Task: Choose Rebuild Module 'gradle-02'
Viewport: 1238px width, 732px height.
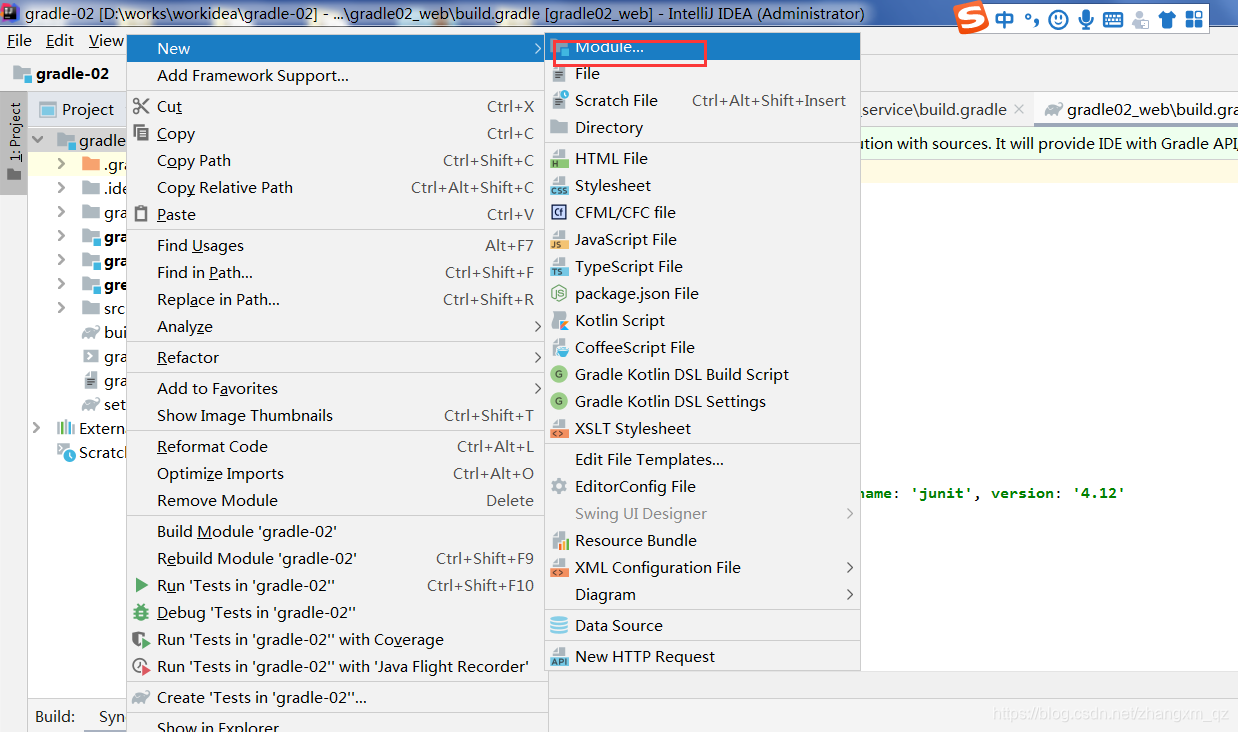Action: pyautogui.click(x=336, y=559)
